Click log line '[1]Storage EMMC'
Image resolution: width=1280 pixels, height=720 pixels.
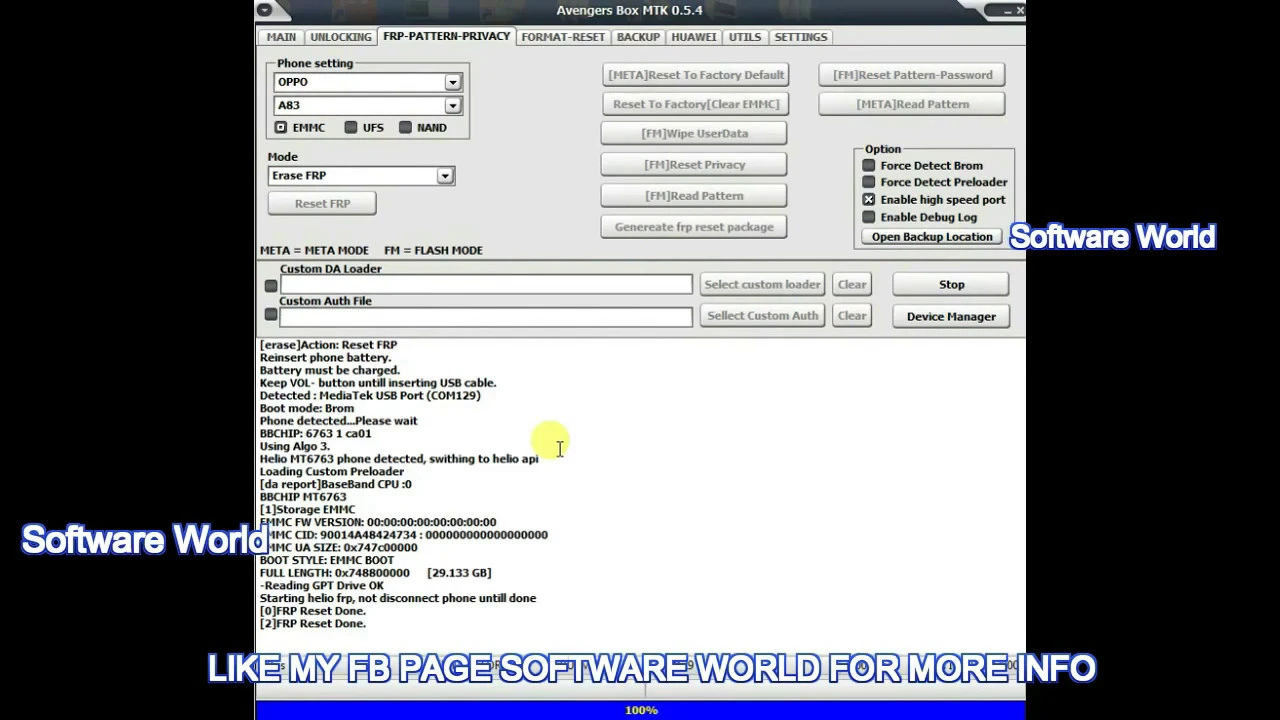pos(308,510)
